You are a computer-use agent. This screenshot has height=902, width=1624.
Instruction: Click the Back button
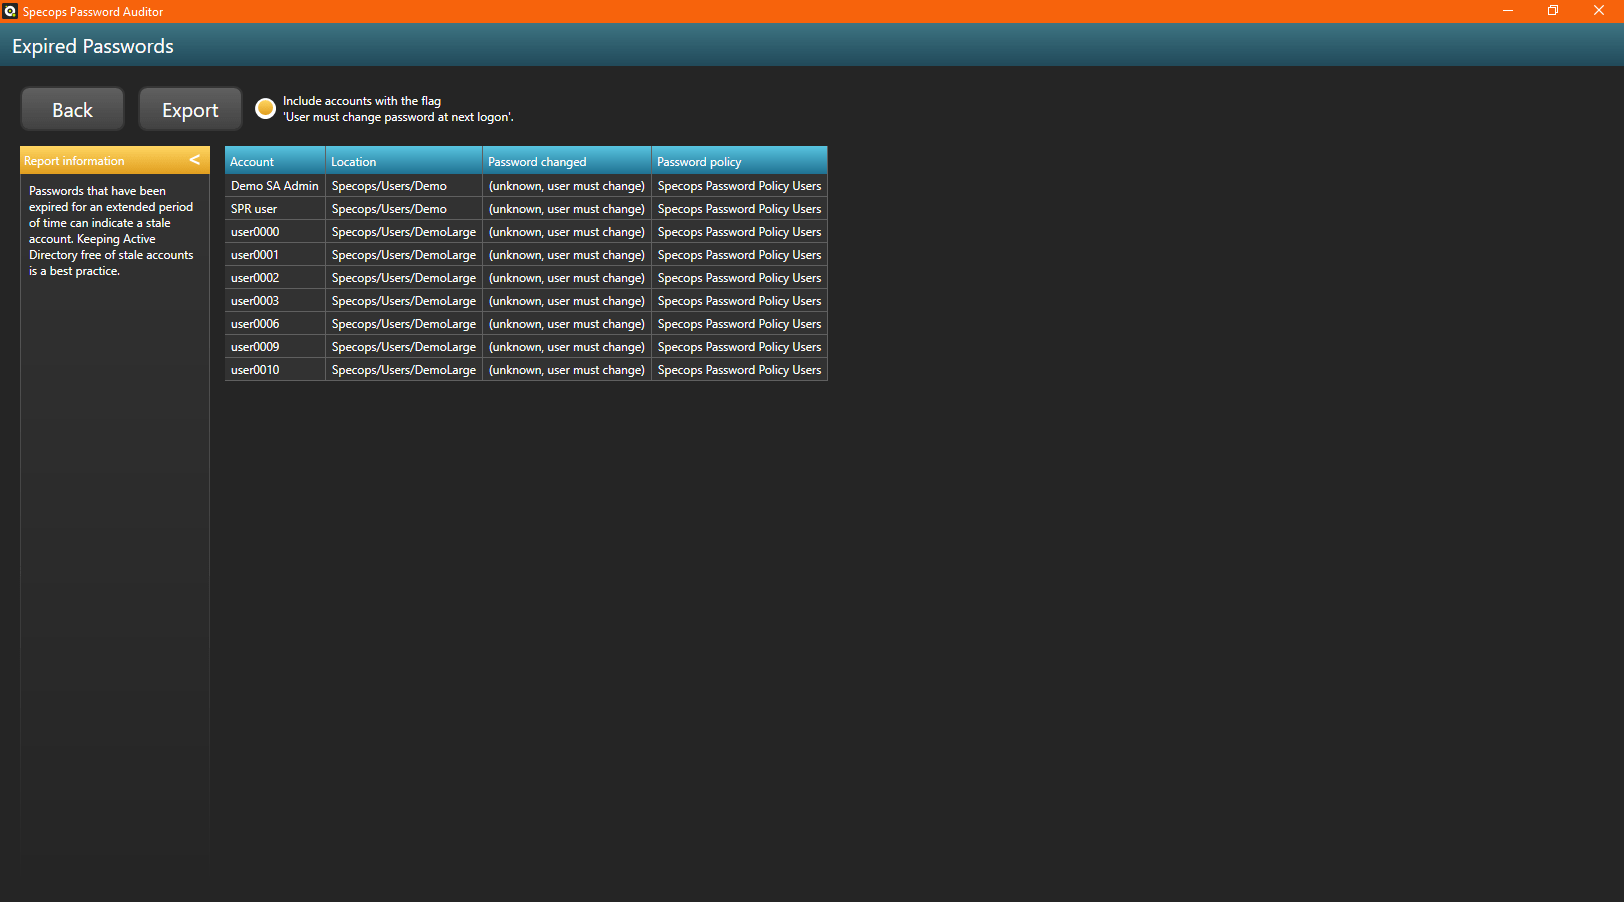72,109
